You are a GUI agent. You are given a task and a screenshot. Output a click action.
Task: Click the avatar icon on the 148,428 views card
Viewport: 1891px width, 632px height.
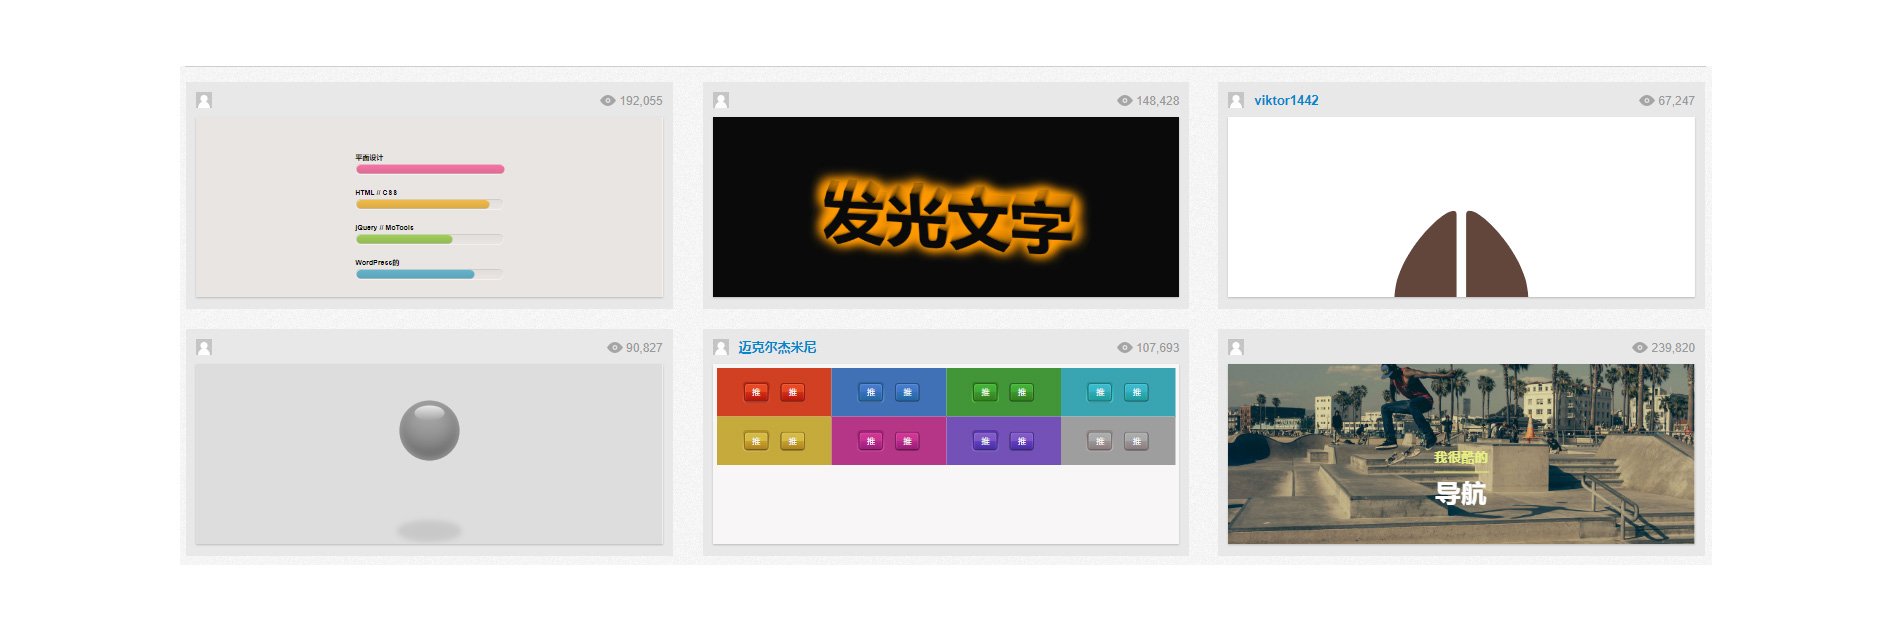click(721, 100)
